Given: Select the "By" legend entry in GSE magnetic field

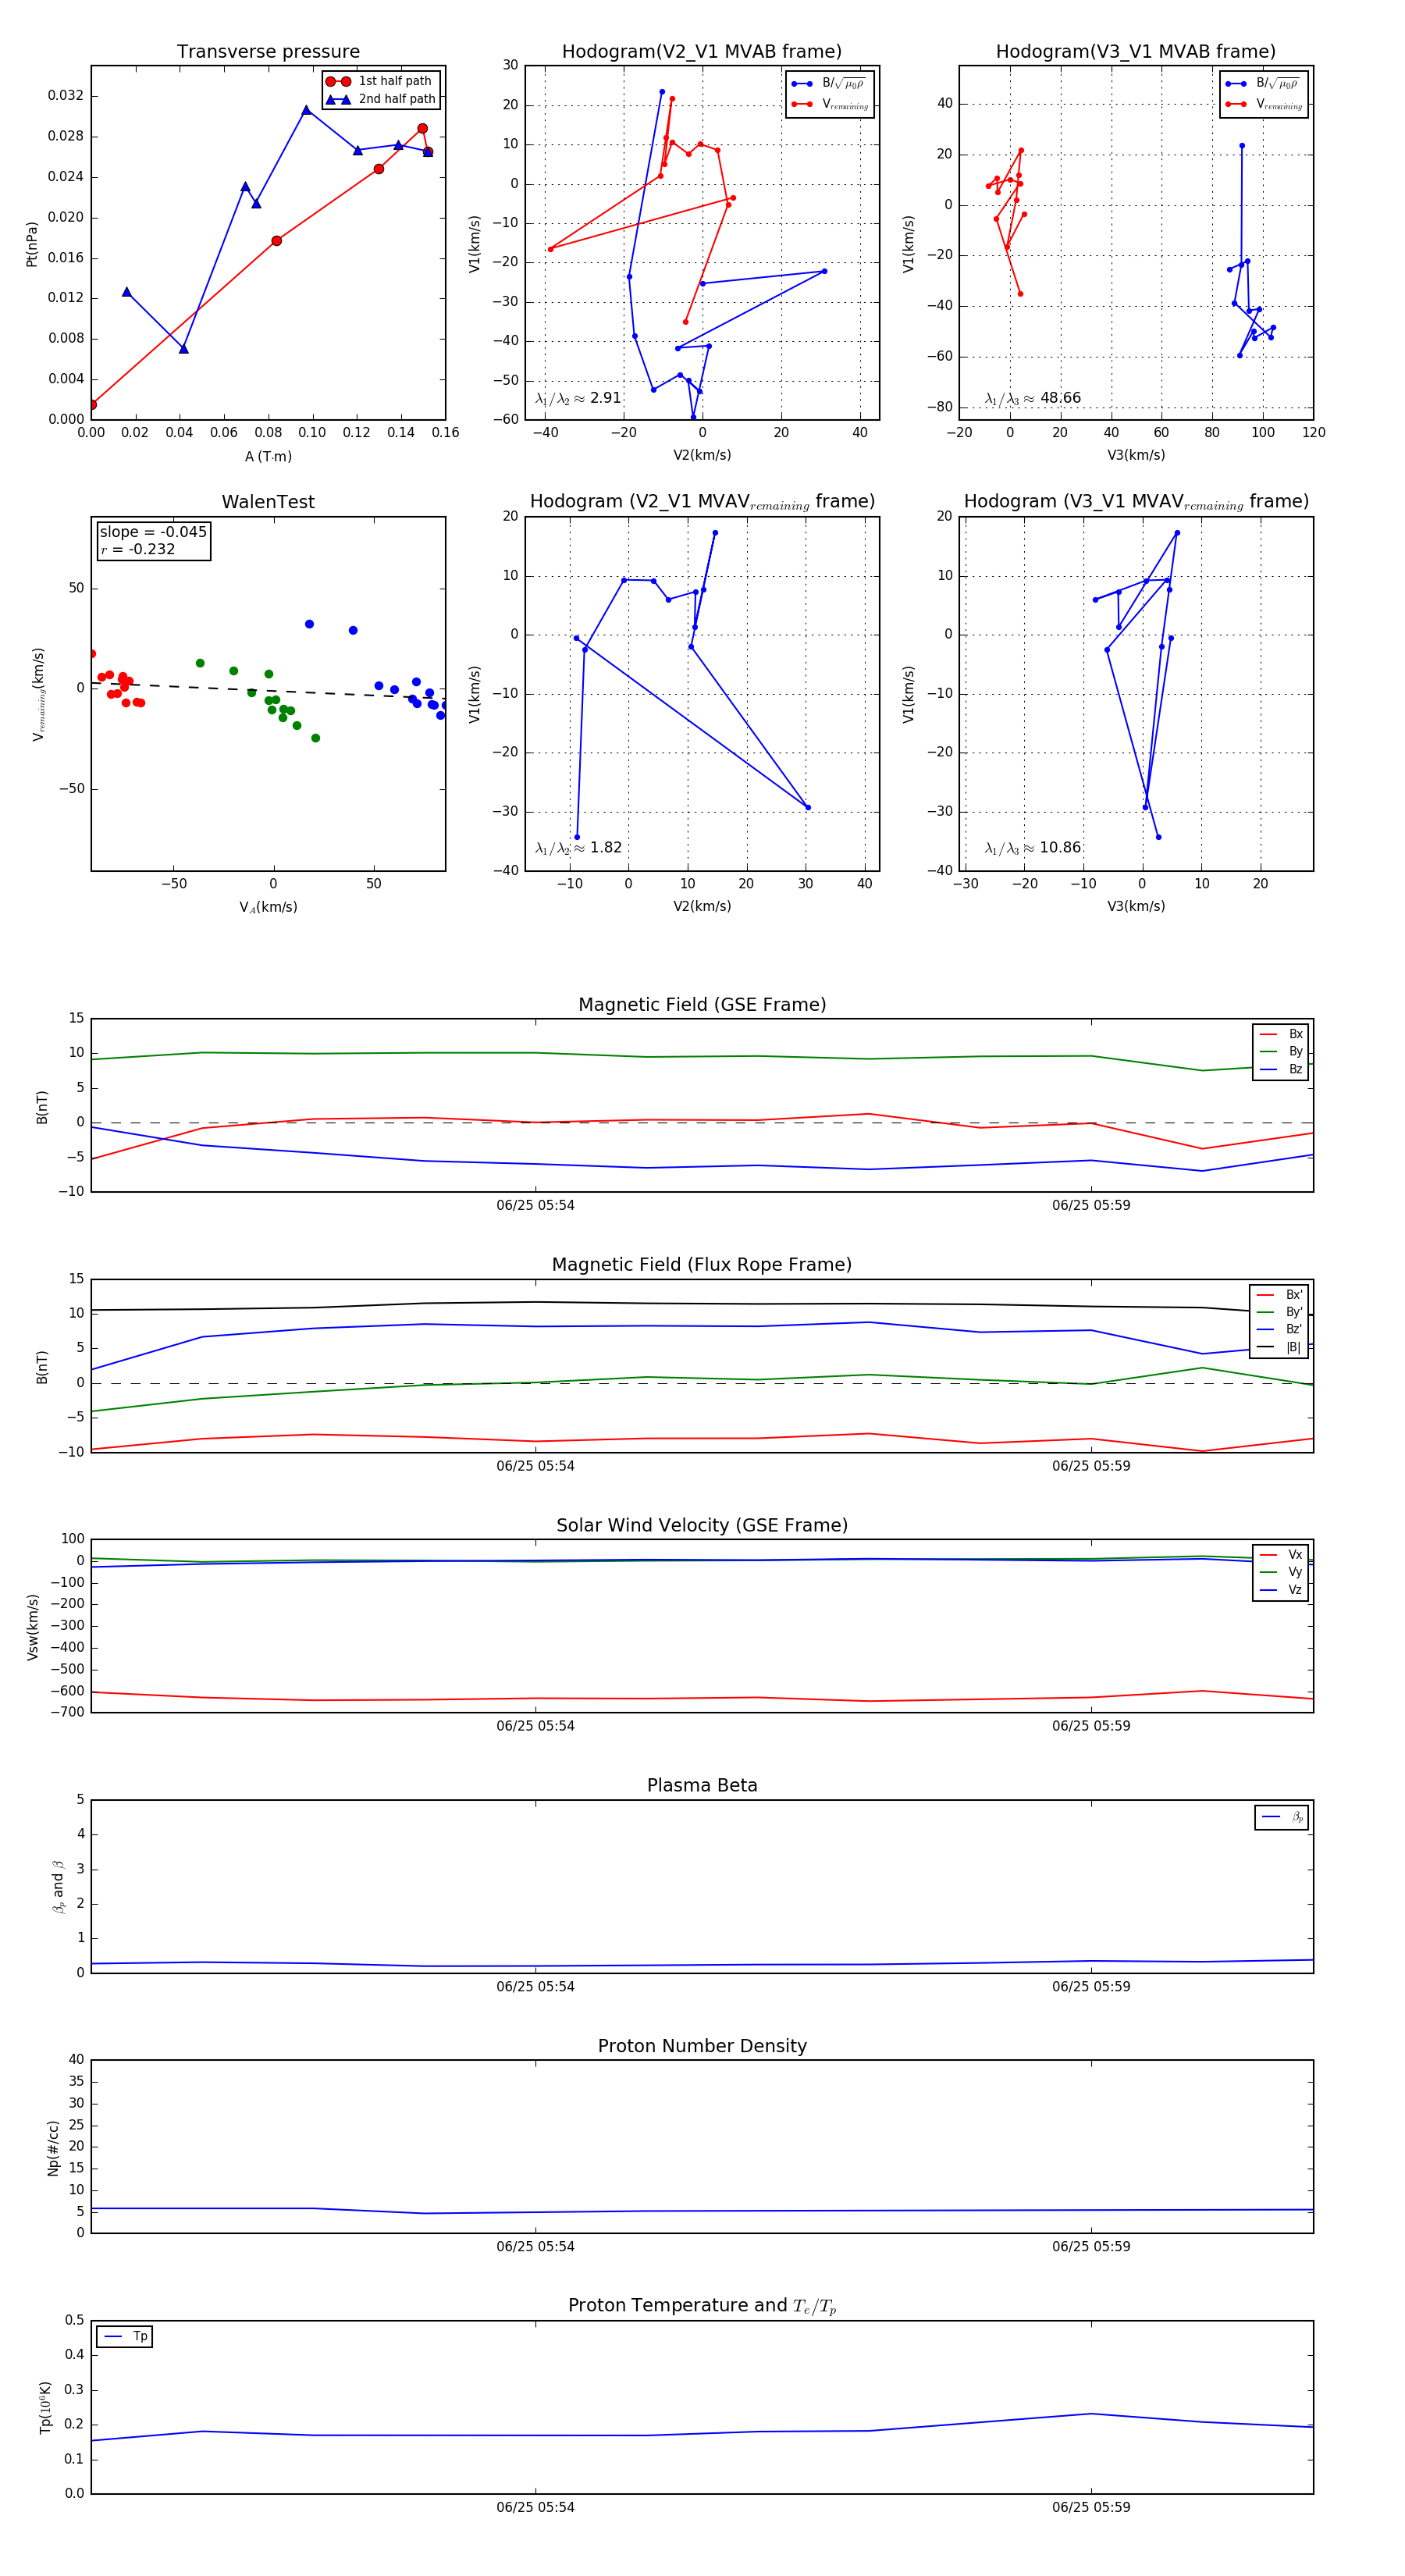Looking at the screenshot, I should click(1281, 1051).
